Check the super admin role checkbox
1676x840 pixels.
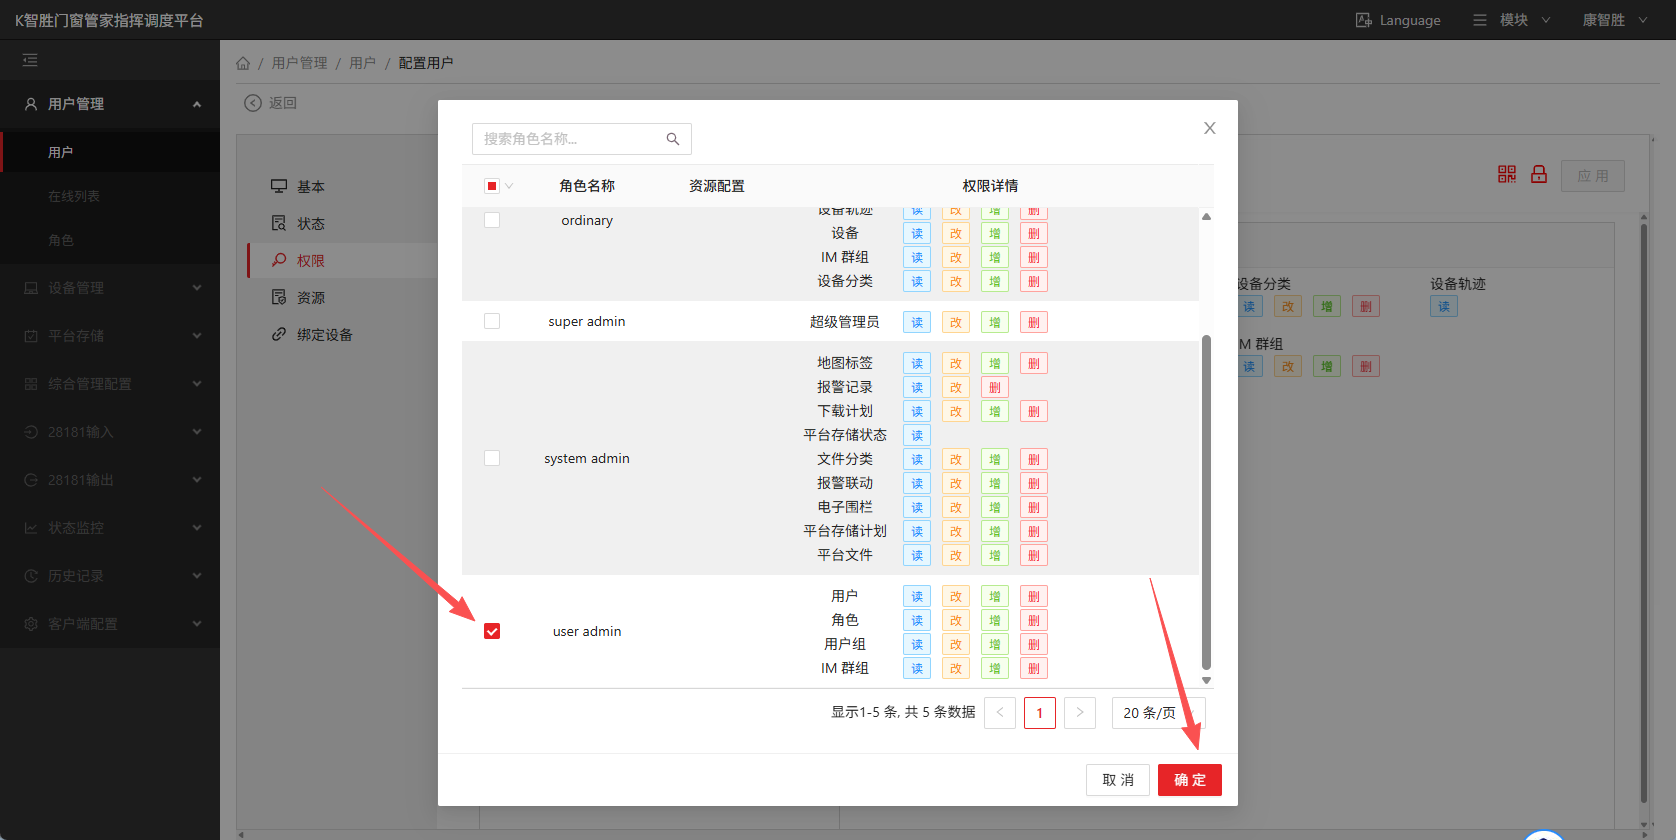[492, 321]
